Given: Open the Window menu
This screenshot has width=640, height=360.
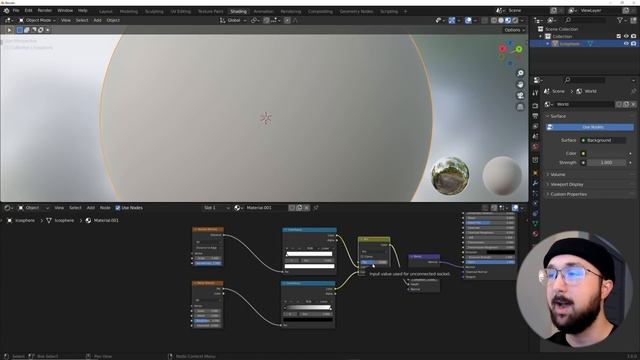Looking at the screenshot, I should pyautogui.click(x=65, y=11).
